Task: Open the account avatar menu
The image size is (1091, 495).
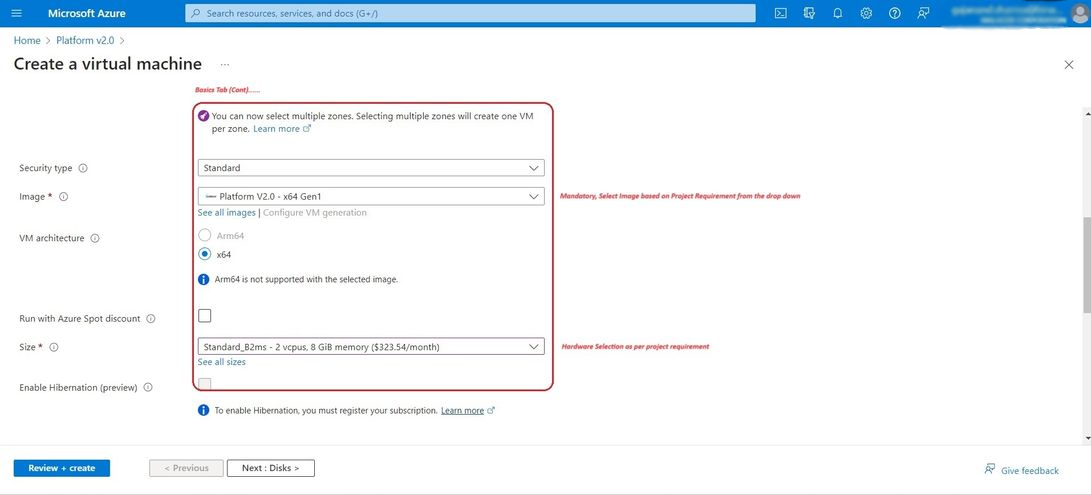Action: (x=1079, y=14)
